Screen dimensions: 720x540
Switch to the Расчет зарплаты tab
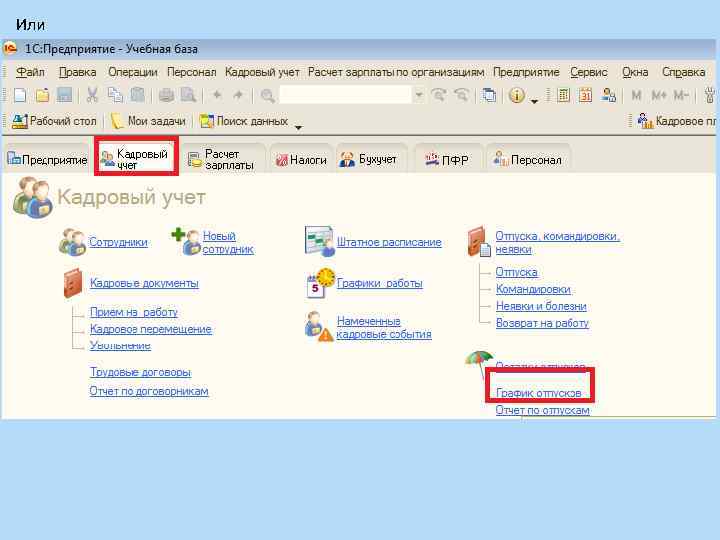[x=223, y=159]
